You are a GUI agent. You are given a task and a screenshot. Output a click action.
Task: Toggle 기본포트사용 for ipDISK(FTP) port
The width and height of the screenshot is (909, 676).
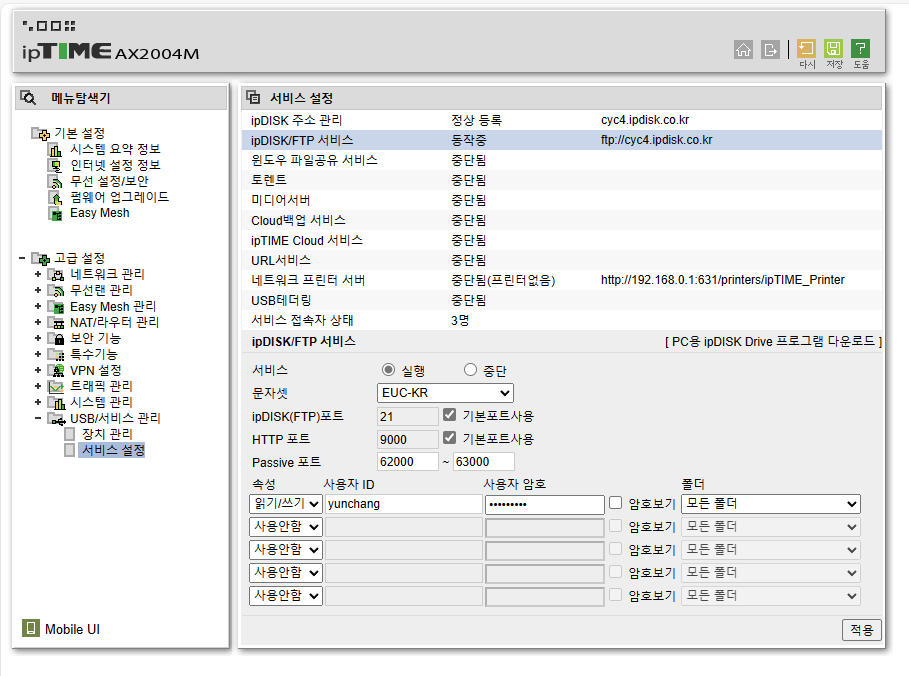449,415
